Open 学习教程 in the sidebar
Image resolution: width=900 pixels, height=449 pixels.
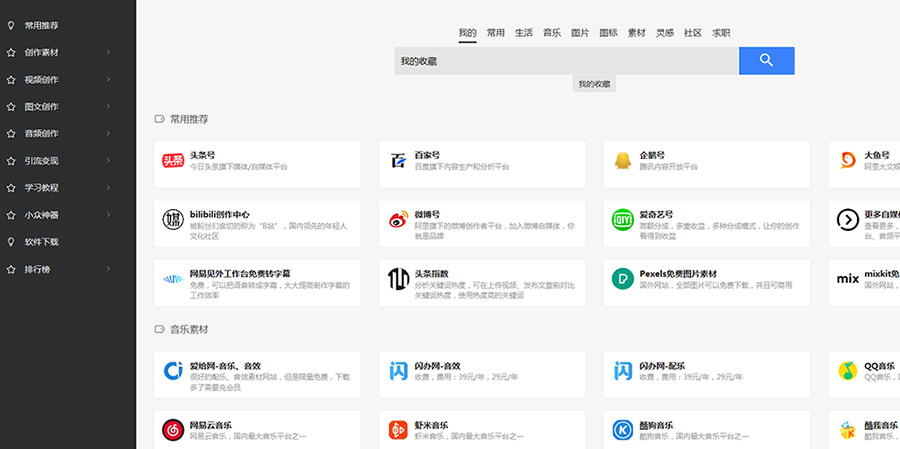41,188
